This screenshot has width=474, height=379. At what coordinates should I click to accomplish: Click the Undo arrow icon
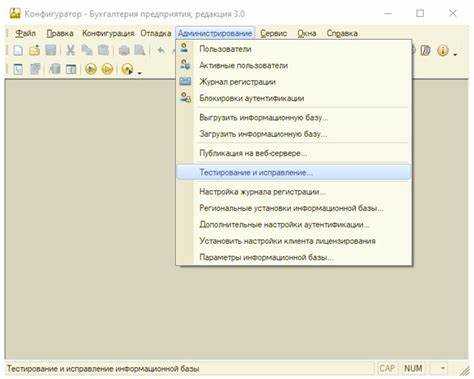(x=161, y=51)
